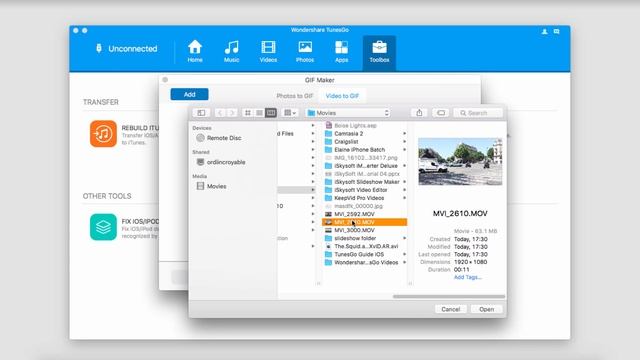The image size is (640, 360).
Task: Toggle the file dialog sidebar button
Action: (x=201, y=113)
